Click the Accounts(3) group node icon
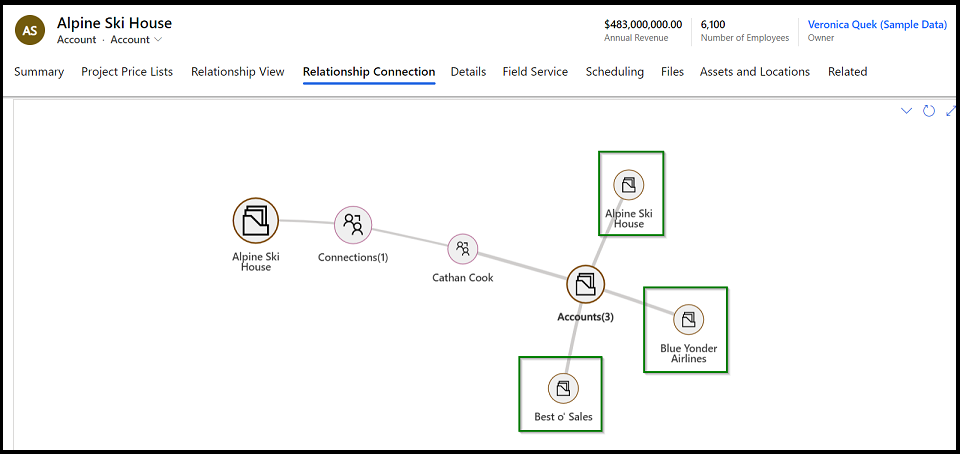 pyautogui.click(x=585, y=284)
